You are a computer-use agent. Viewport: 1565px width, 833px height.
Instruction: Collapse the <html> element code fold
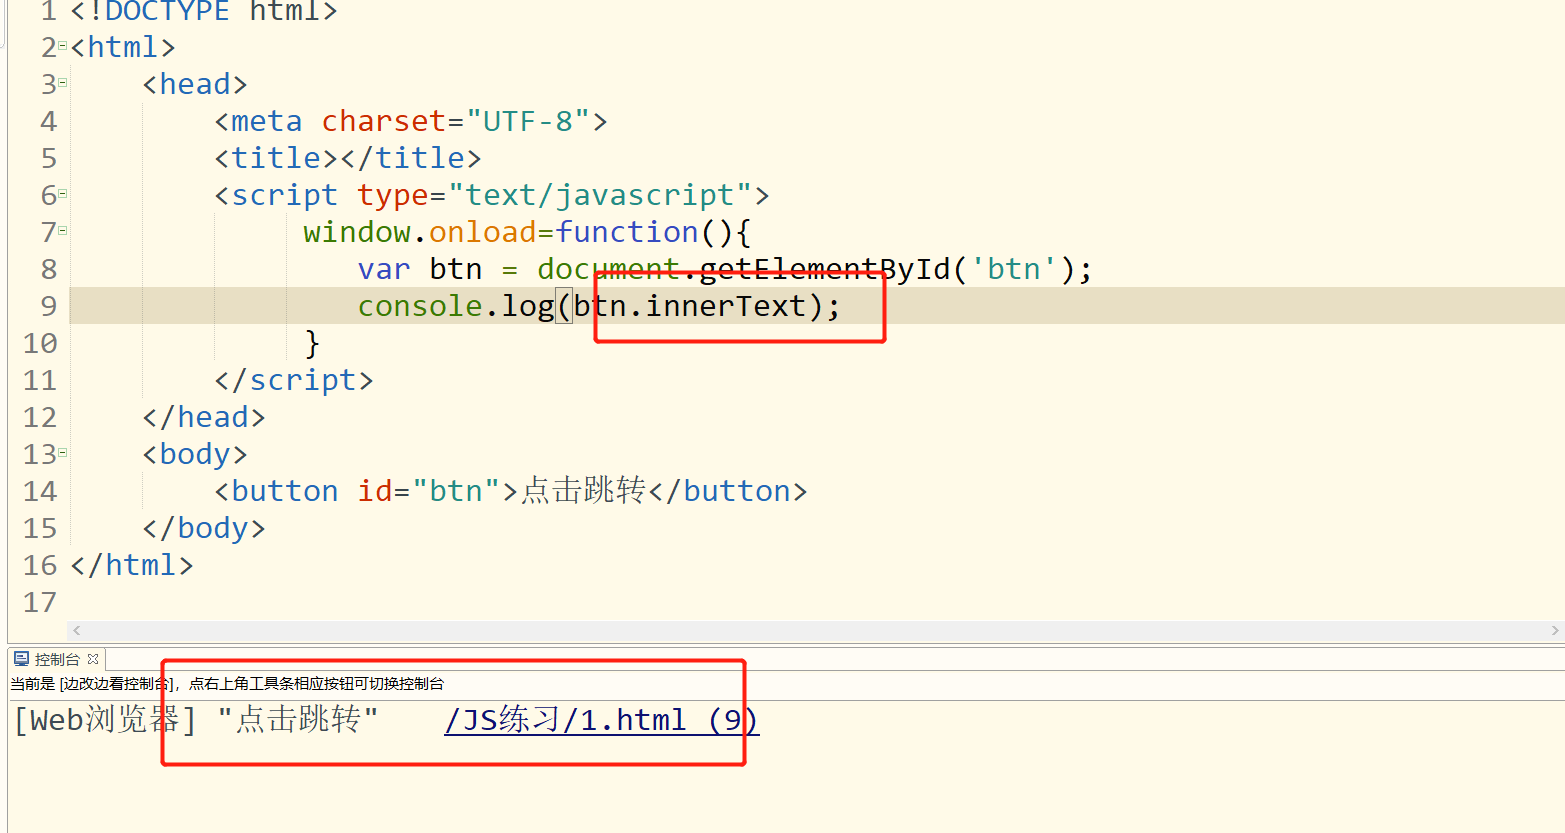(x=64, y=46)
